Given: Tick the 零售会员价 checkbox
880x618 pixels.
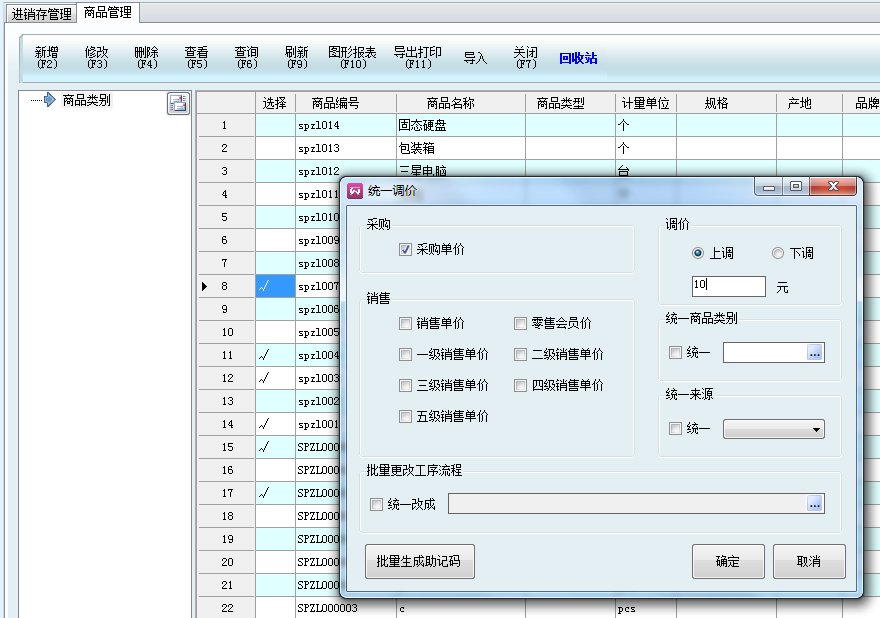Looking at the screenshot, I should (x=521, y=324).
